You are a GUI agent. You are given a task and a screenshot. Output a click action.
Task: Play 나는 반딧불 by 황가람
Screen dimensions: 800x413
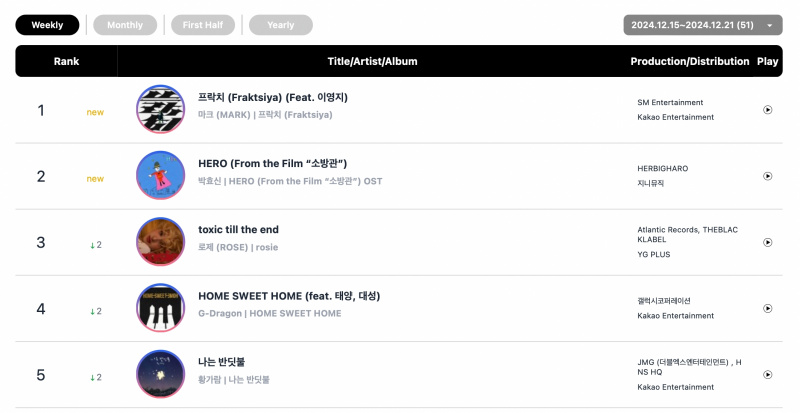[767, 375]
